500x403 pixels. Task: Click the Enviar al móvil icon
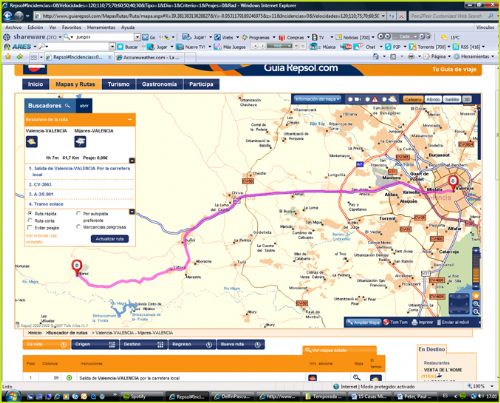tap(439, 322)
